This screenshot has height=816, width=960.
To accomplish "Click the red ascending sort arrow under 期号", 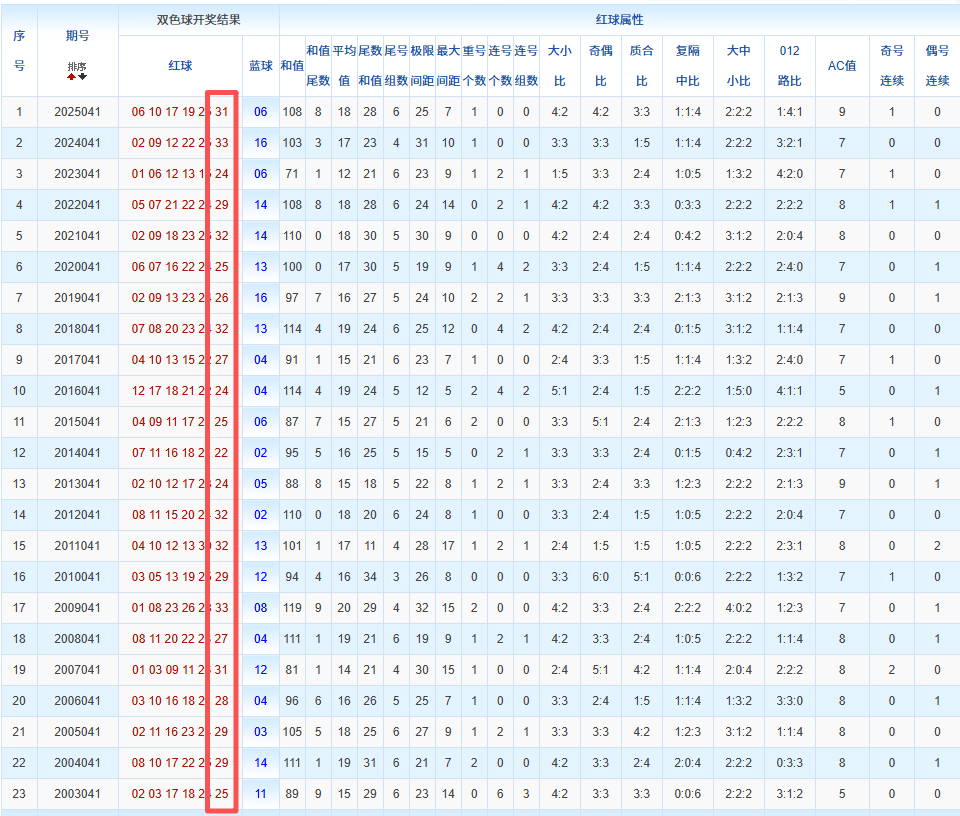I will click(71, 76).
